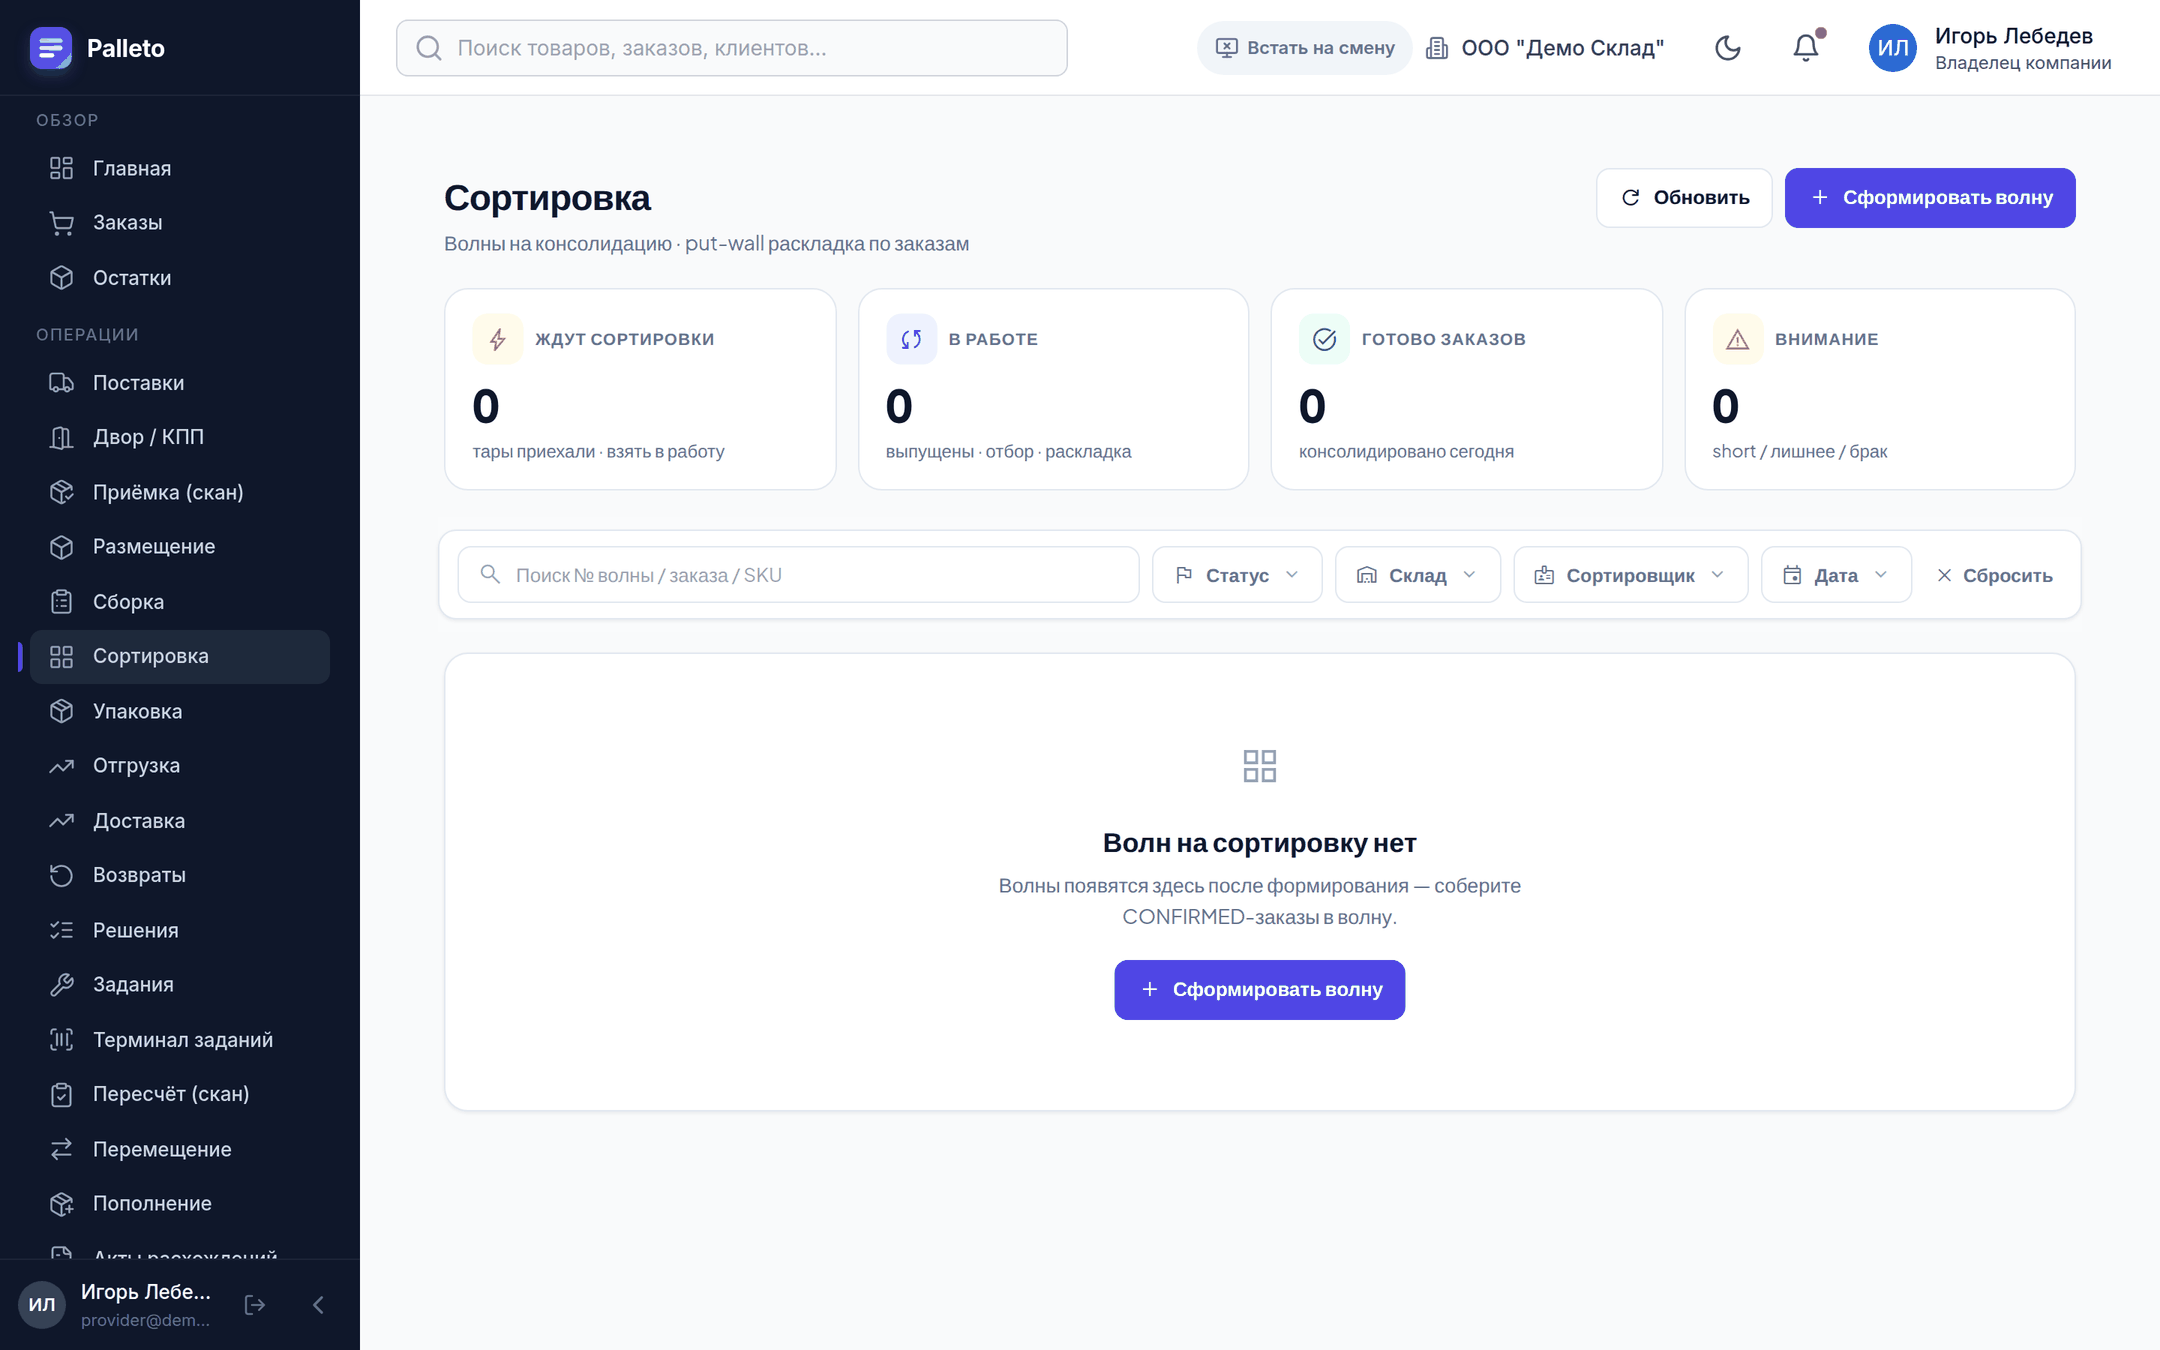Open notifications bell icon

pyautogui.click(x=1805, y=48)
